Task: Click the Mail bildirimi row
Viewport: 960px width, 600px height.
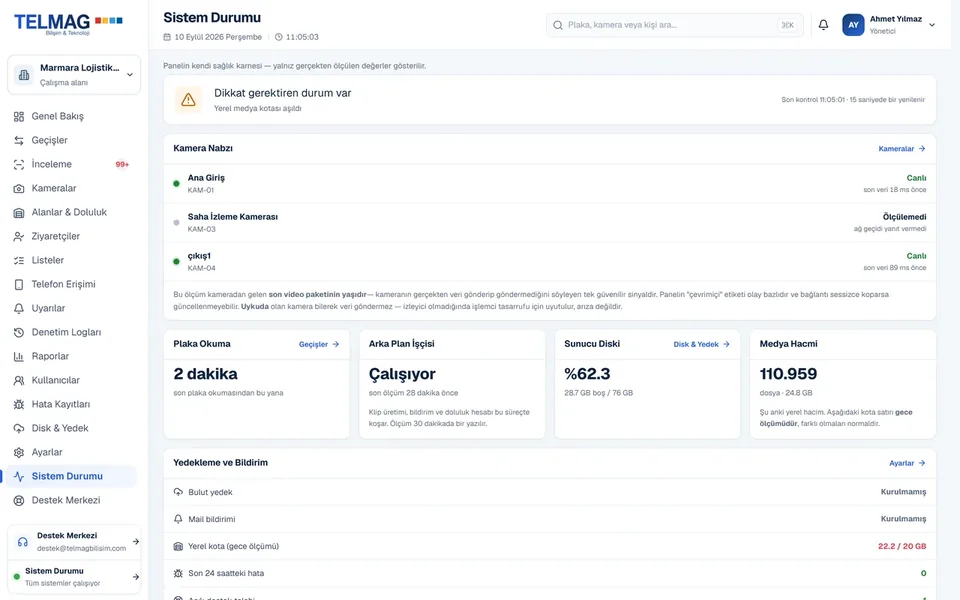Action: coord(550,519)
